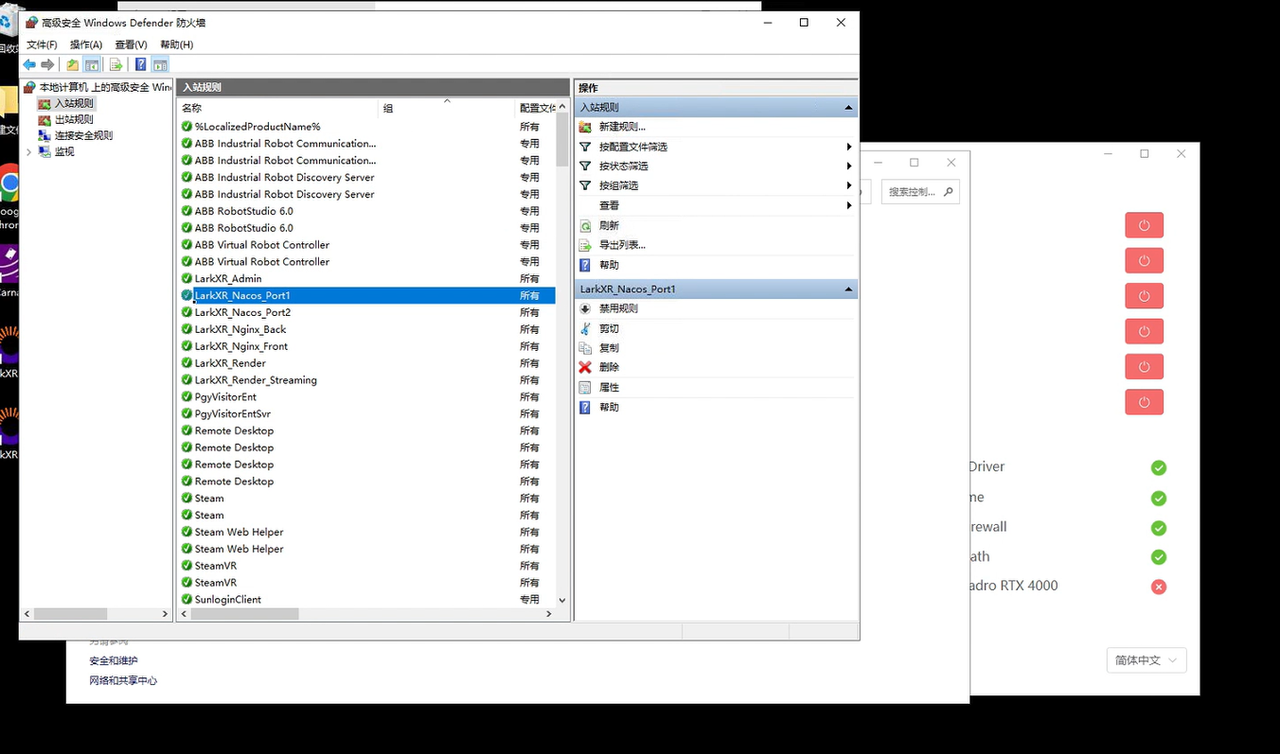Click the green 刷新 refresh icon
This screenshot has height=754, width=1280.
click(586, 226)
